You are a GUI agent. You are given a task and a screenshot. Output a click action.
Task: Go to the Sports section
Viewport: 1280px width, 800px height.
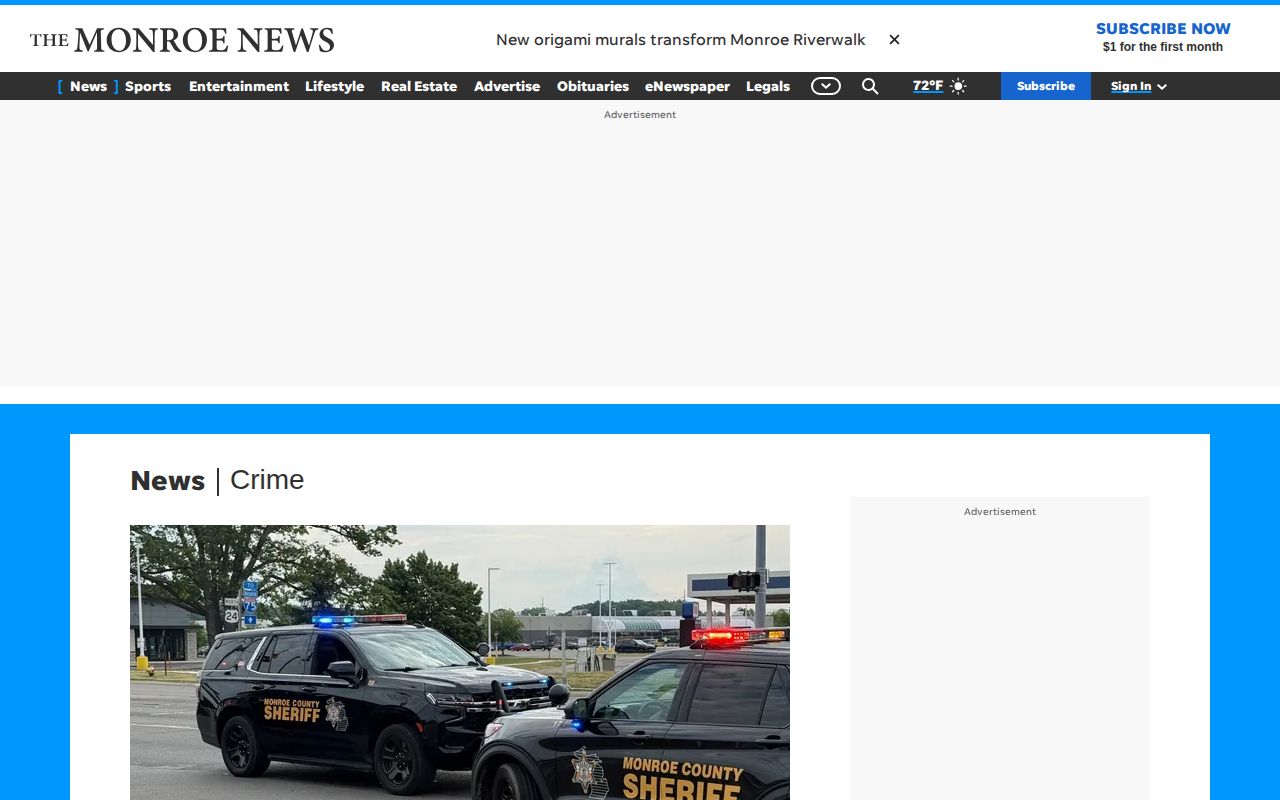click(148, 86)
